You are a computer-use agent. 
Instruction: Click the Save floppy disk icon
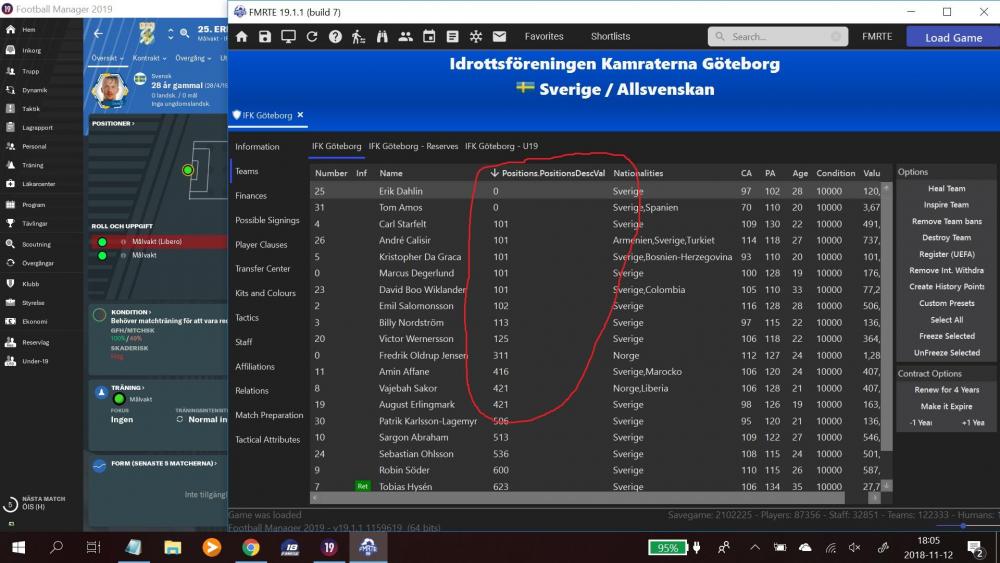(265, 37)
